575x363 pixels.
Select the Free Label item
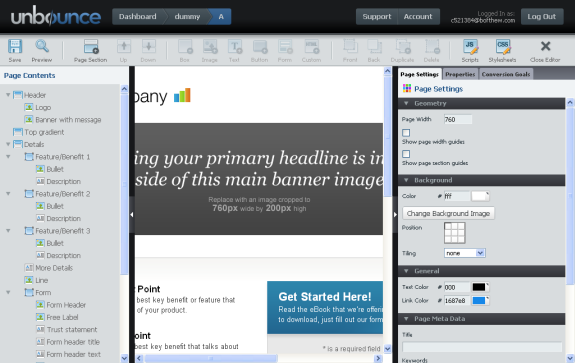pos(57,317)
